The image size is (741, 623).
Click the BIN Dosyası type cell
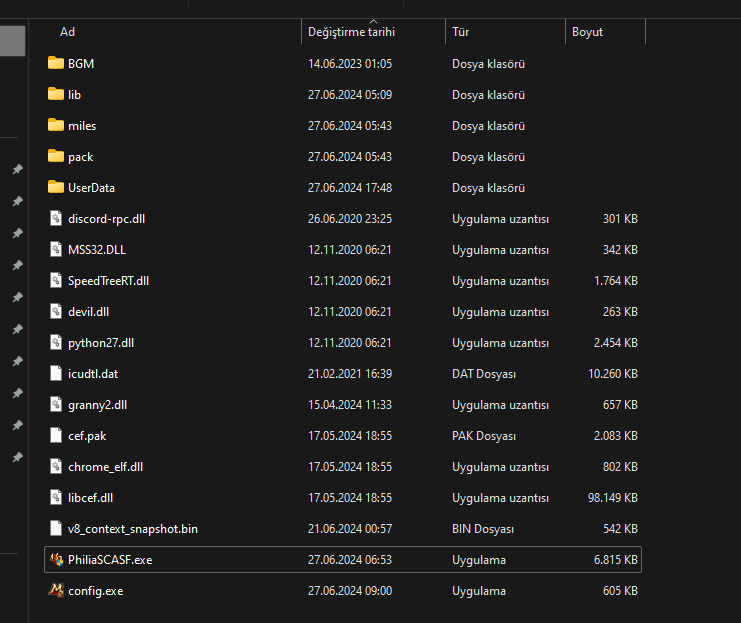coord(483,529)
